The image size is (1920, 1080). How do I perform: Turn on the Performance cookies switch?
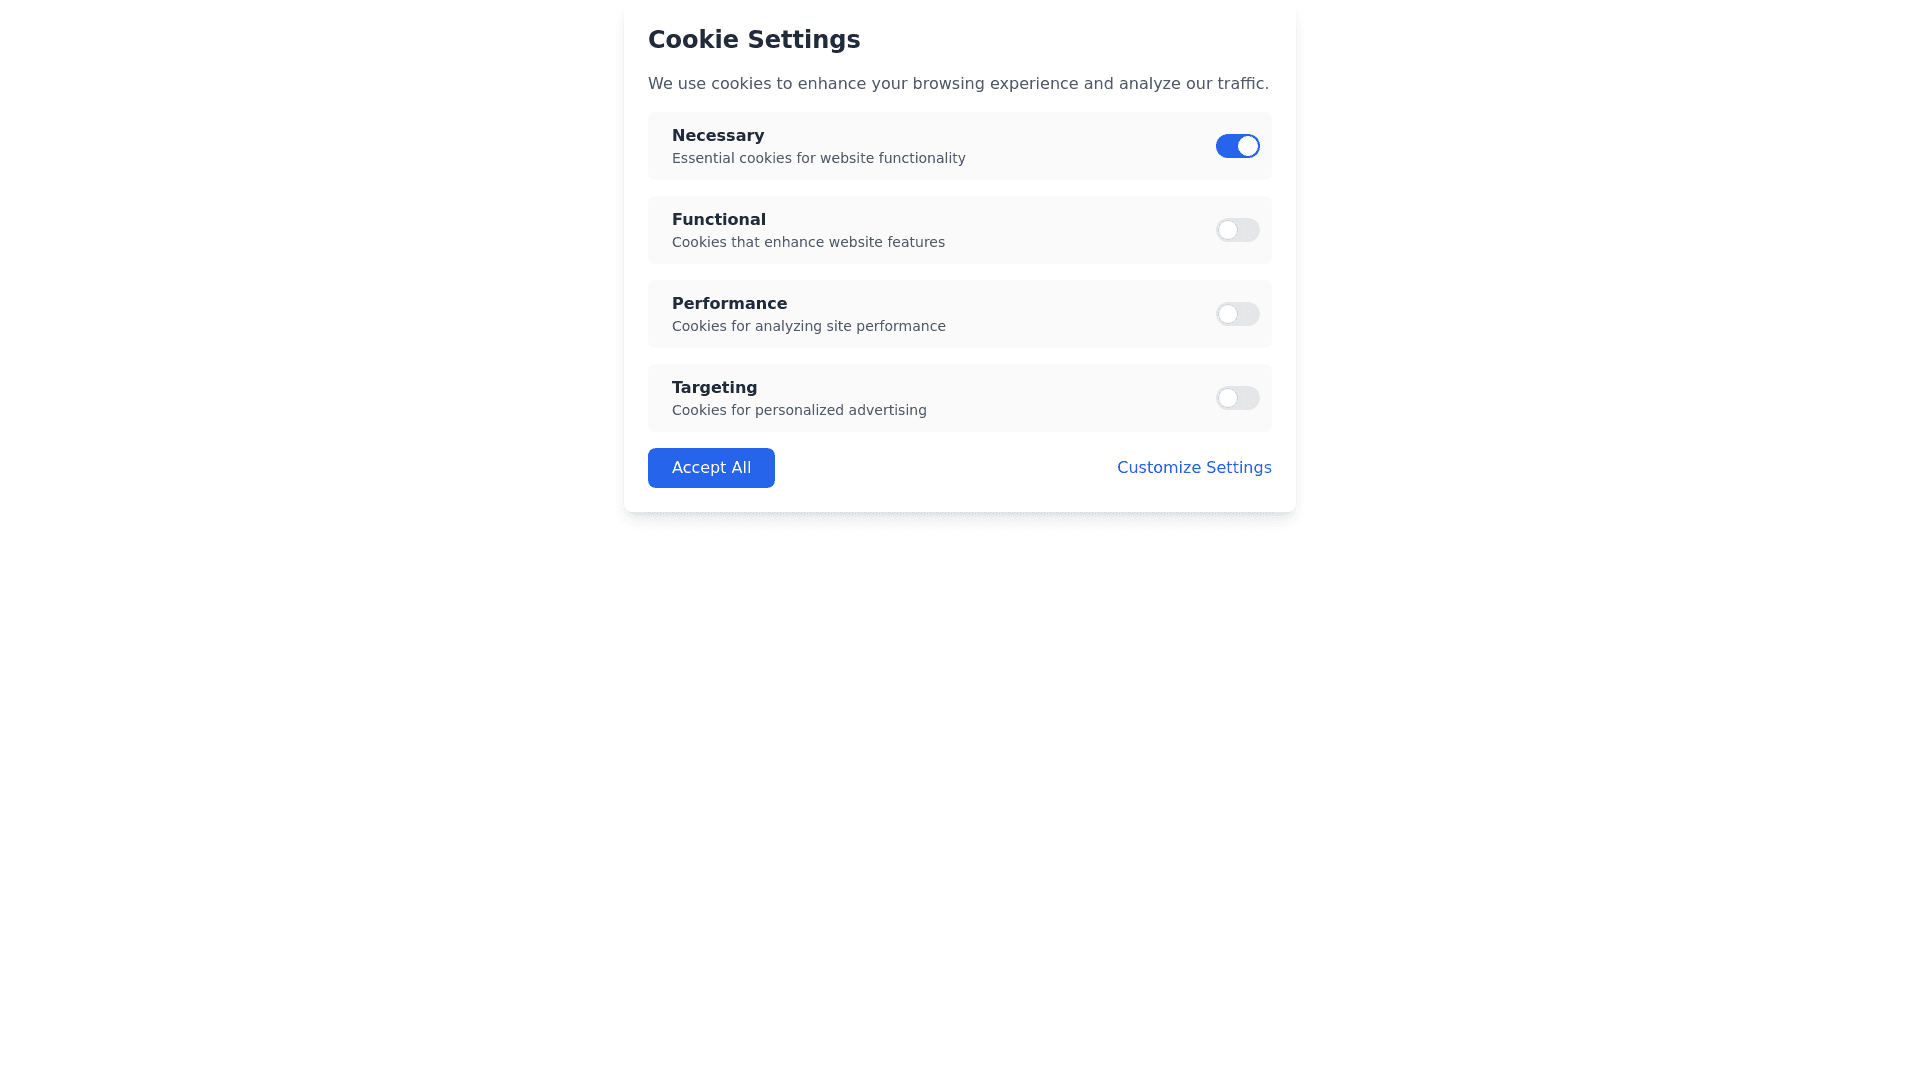point(1237,314)
